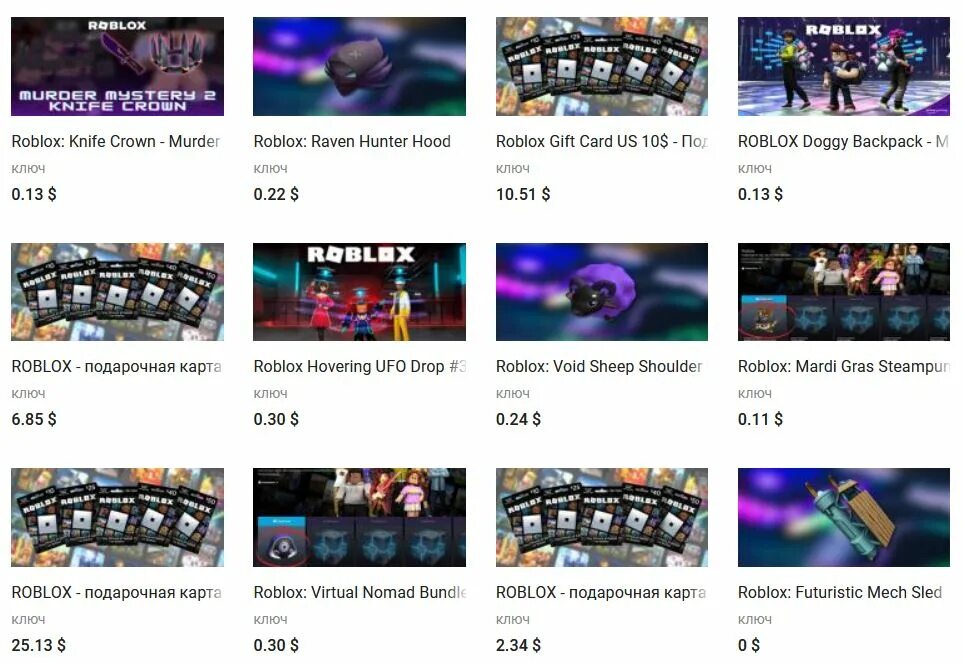This screenshot has height=663, width=963.
Task: Click the 'Roblox: Virtual Nomad Bundle' title
Action: pos(360,592)
